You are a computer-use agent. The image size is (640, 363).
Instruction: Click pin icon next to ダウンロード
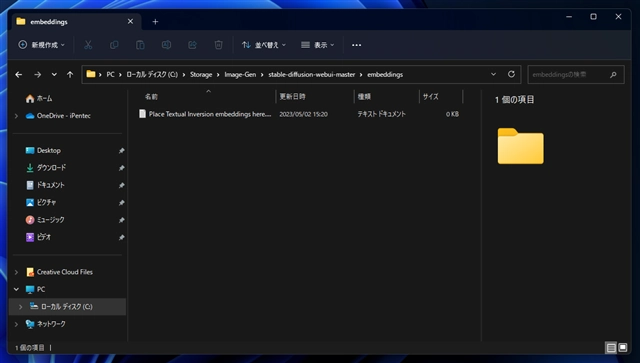(121, 168)
